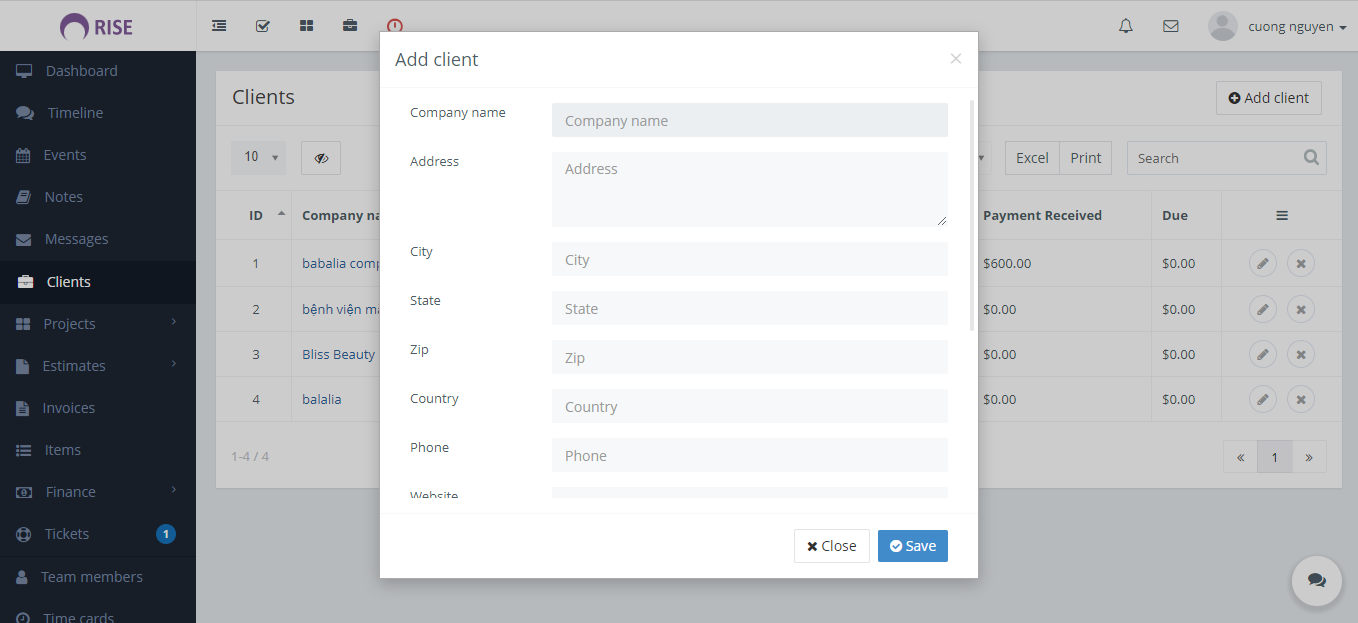Screen dimensions: 1358x623
Task: Click the Close button in dialog footer
Action: [x=832, y=546]
